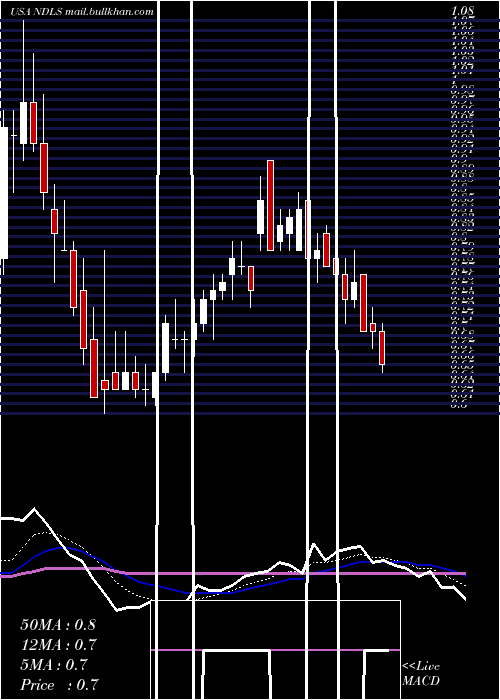Click the '12MA : 0.7' value text
The width and height of the screenshot is (500, 700).
coord(58,645)
